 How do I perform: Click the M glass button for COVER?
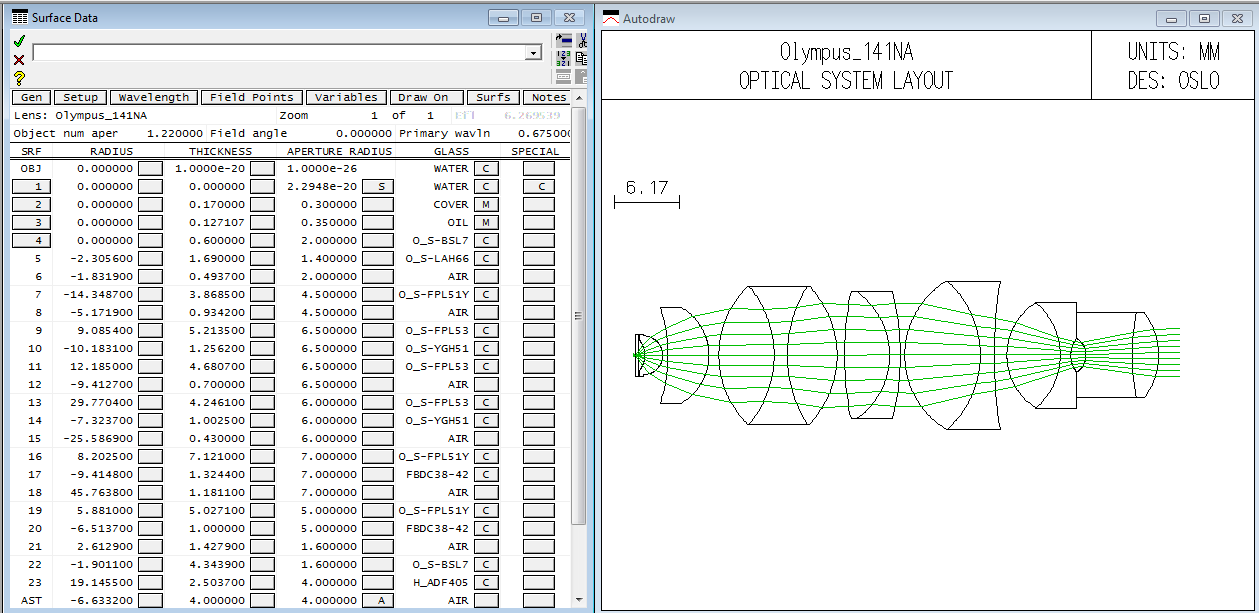pos(486,204)
